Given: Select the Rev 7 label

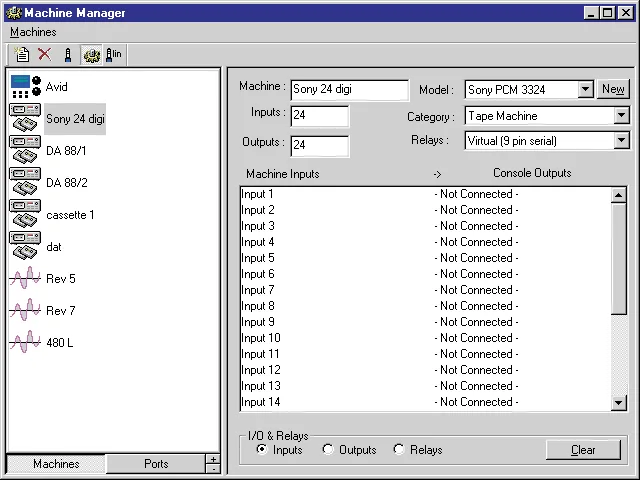Looking at the screenshot, I should 61,311.
